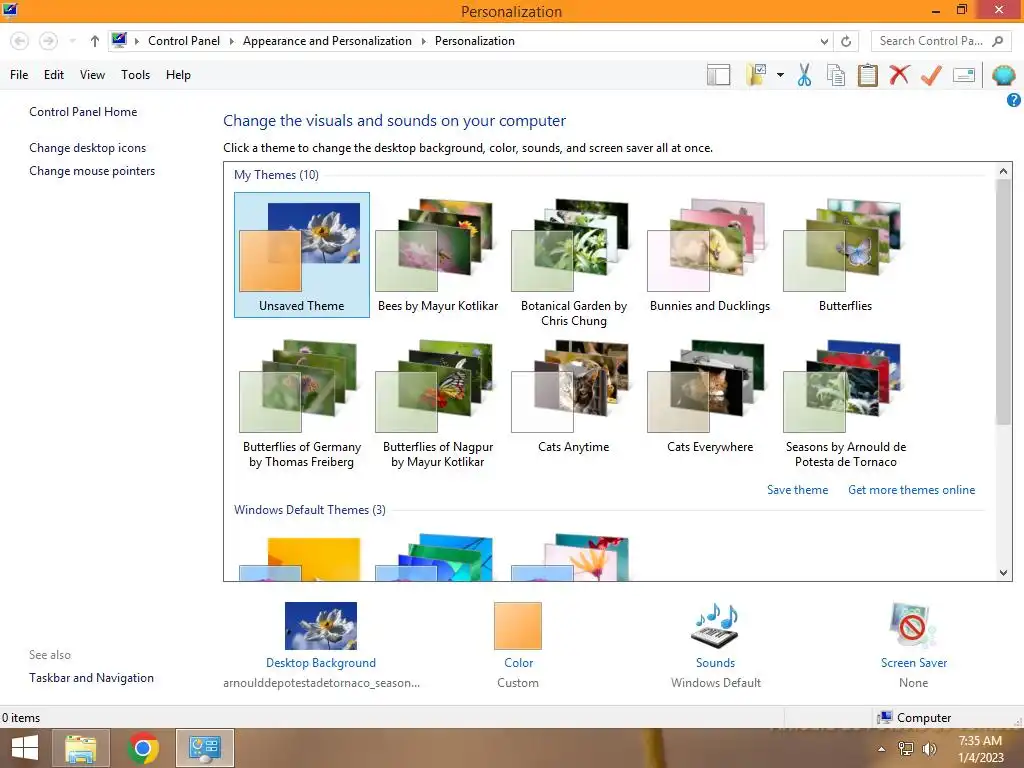Apply Seasons by Arnould de Potesta de Tornaco theme
This screenshot has width=1024, height=768.
[x=845, y=404]
